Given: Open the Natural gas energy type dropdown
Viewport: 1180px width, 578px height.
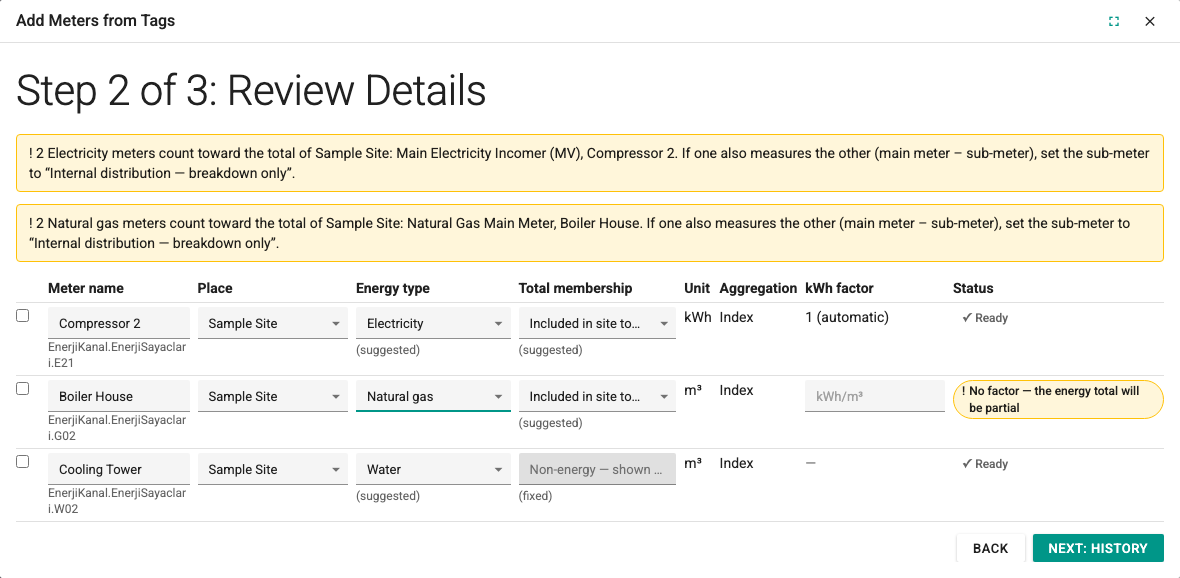Looking at the screenshot, I should click(x=433, y=396).
